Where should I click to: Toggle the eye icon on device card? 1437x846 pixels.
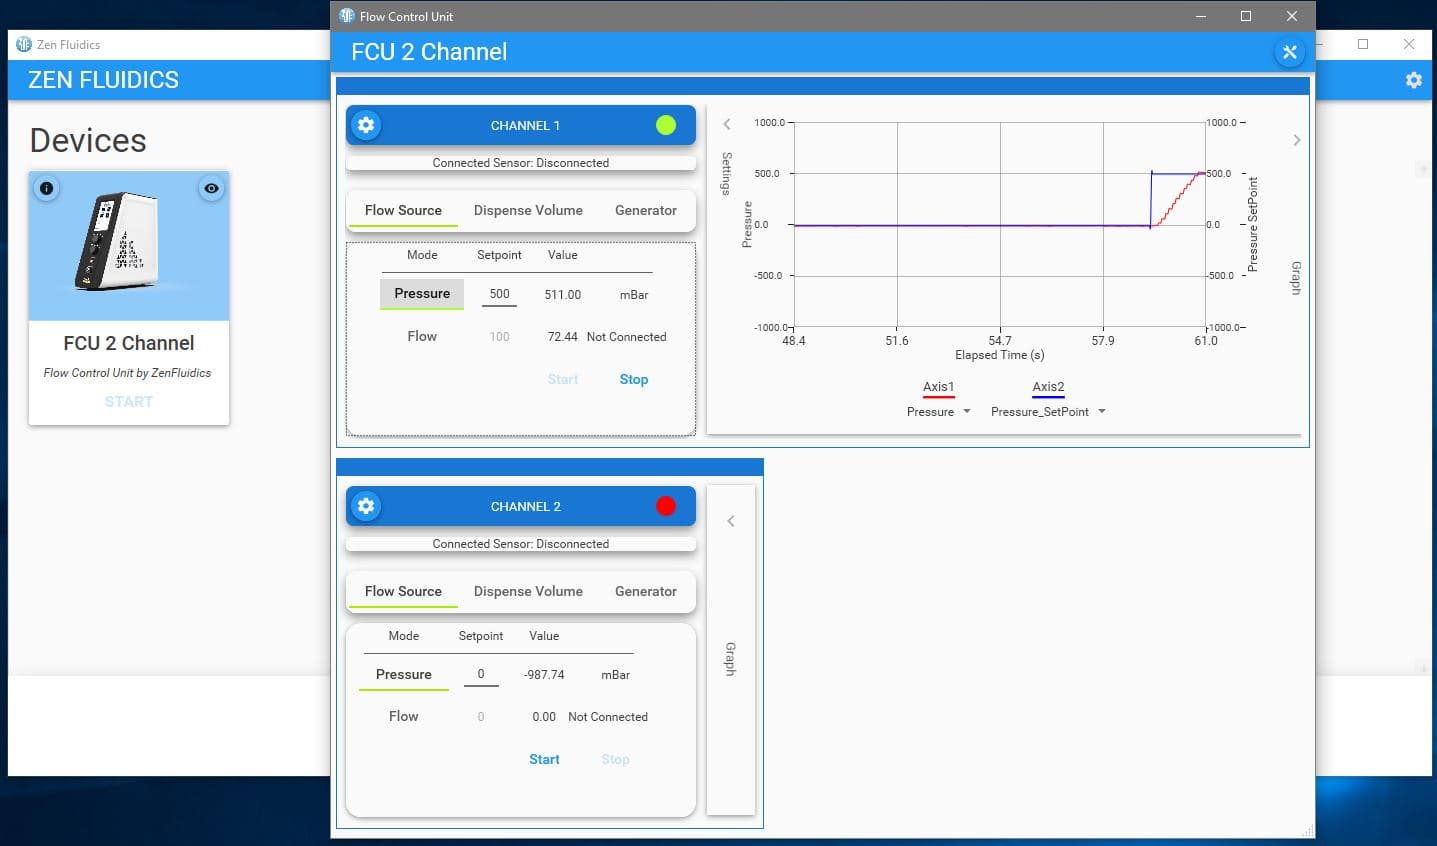click(x=211, y=188)
